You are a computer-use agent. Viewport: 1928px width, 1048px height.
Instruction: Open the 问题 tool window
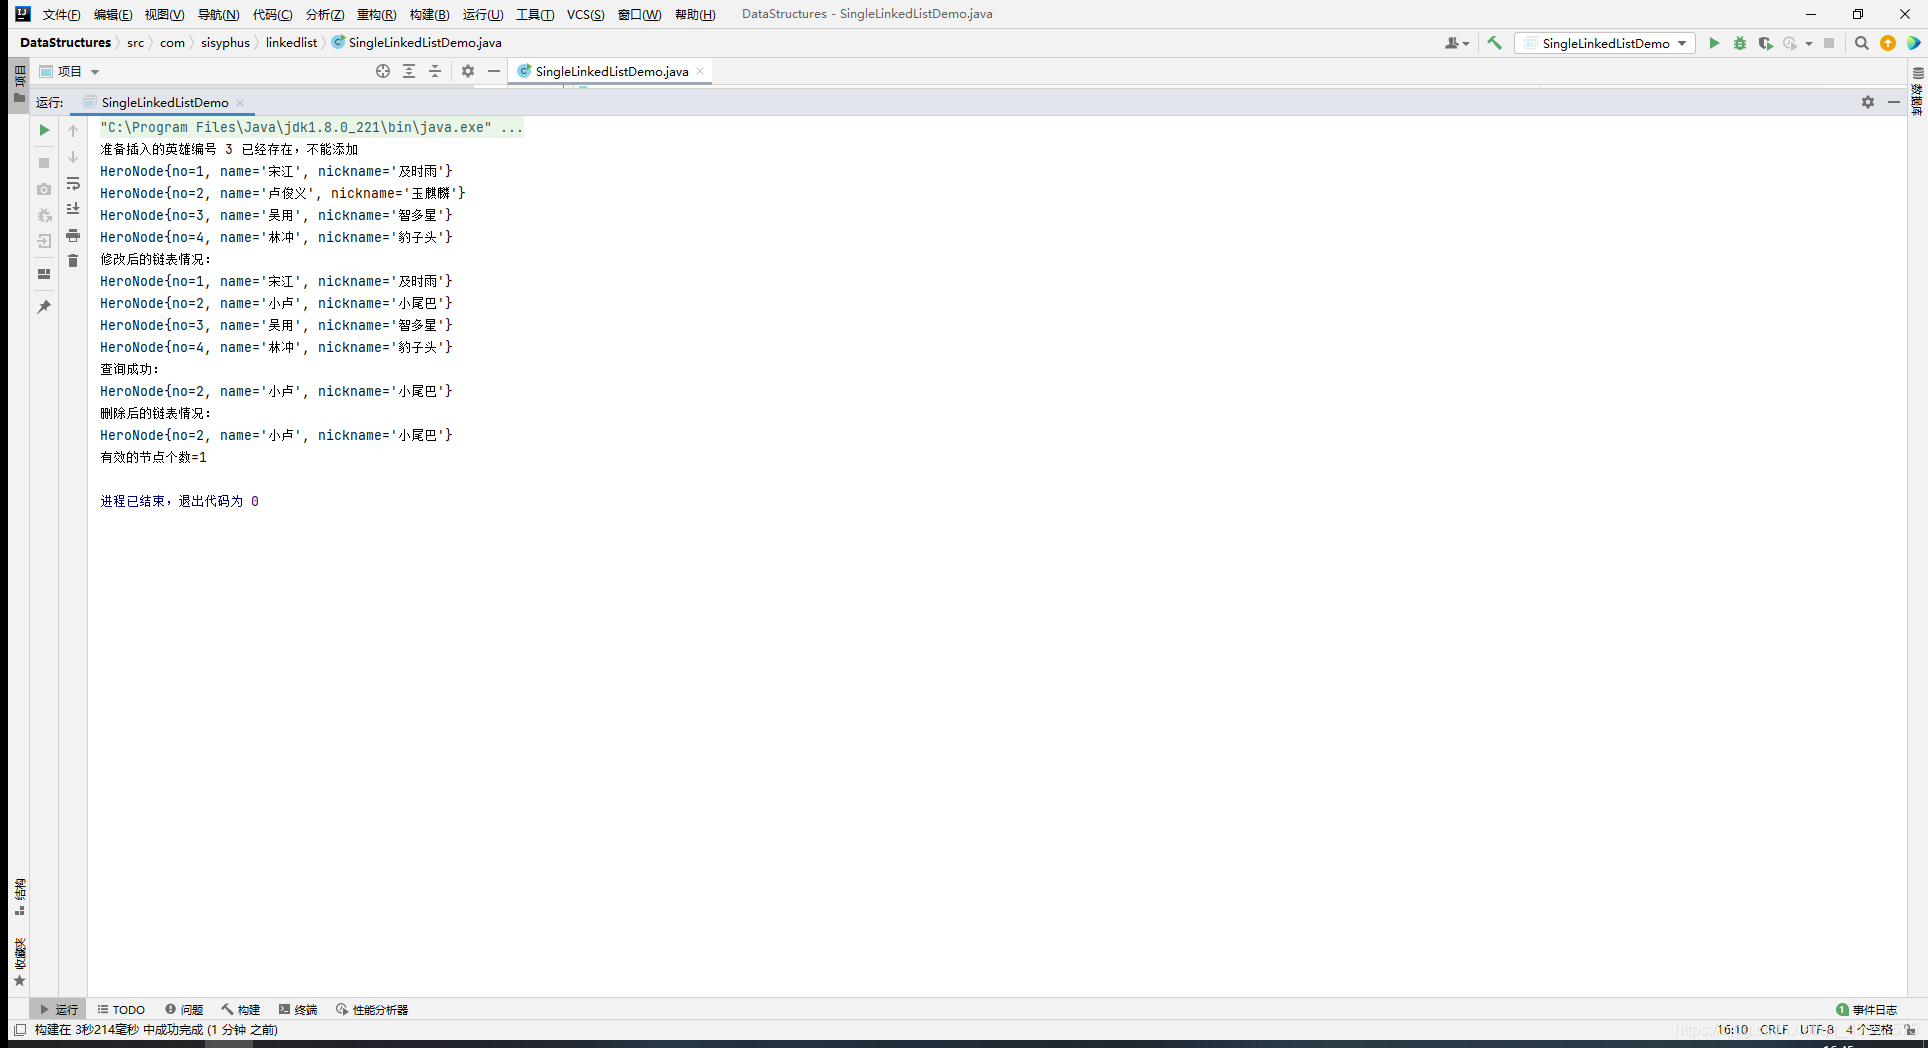184,1009
